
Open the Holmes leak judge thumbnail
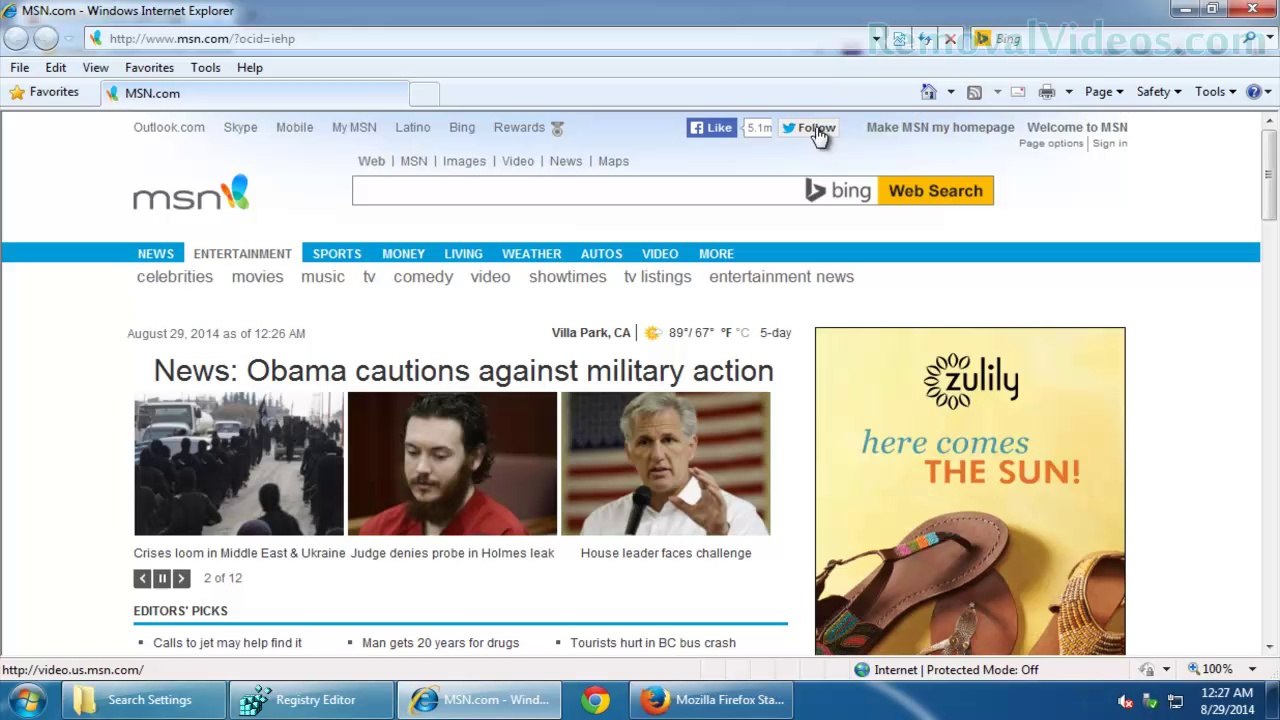(x=452, y=464)
